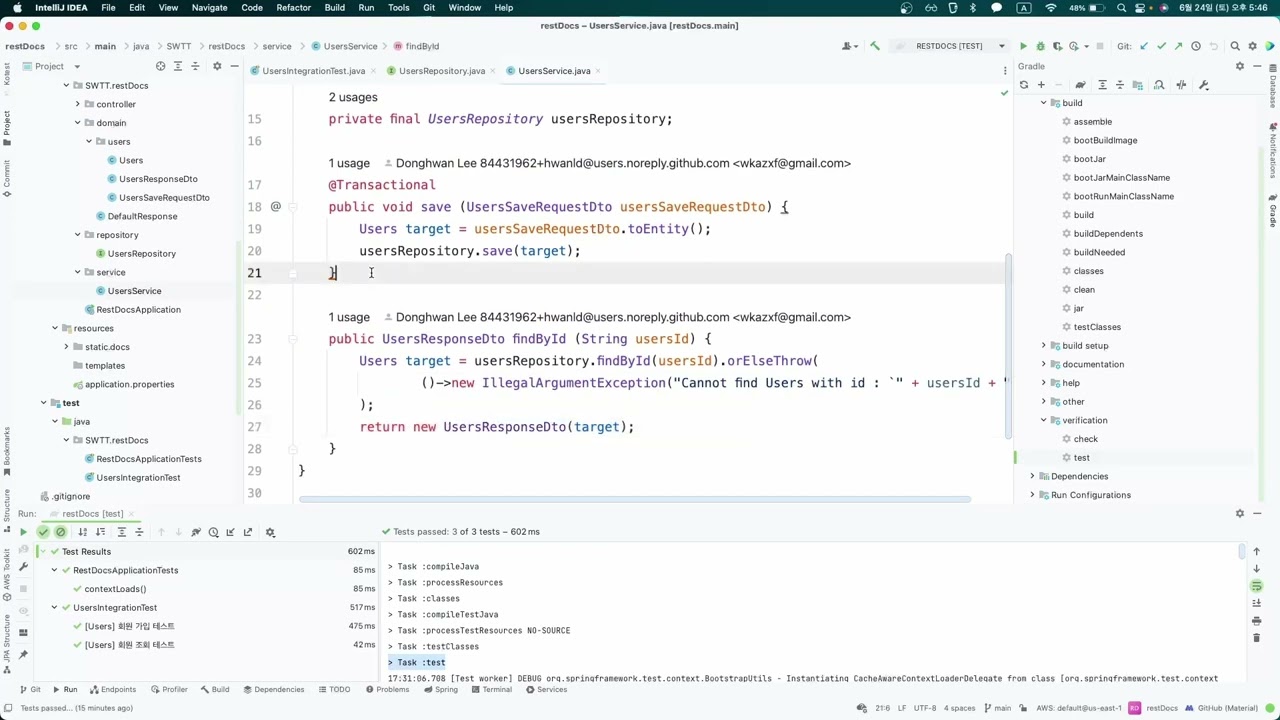Select contextLoads() test result
The width and height of the screenshot is (1280, 720).
[115, 589]
